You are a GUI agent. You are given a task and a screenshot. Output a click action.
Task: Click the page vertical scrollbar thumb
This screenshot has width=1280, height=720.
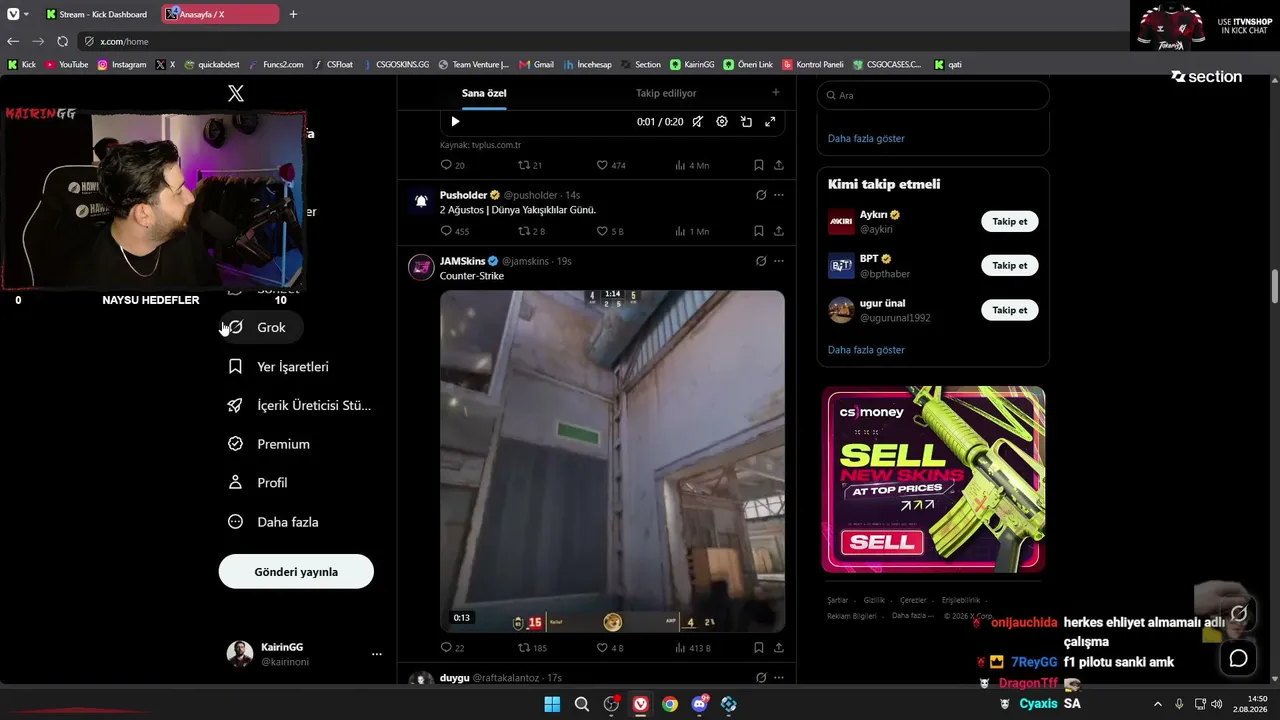[1274, 286]
